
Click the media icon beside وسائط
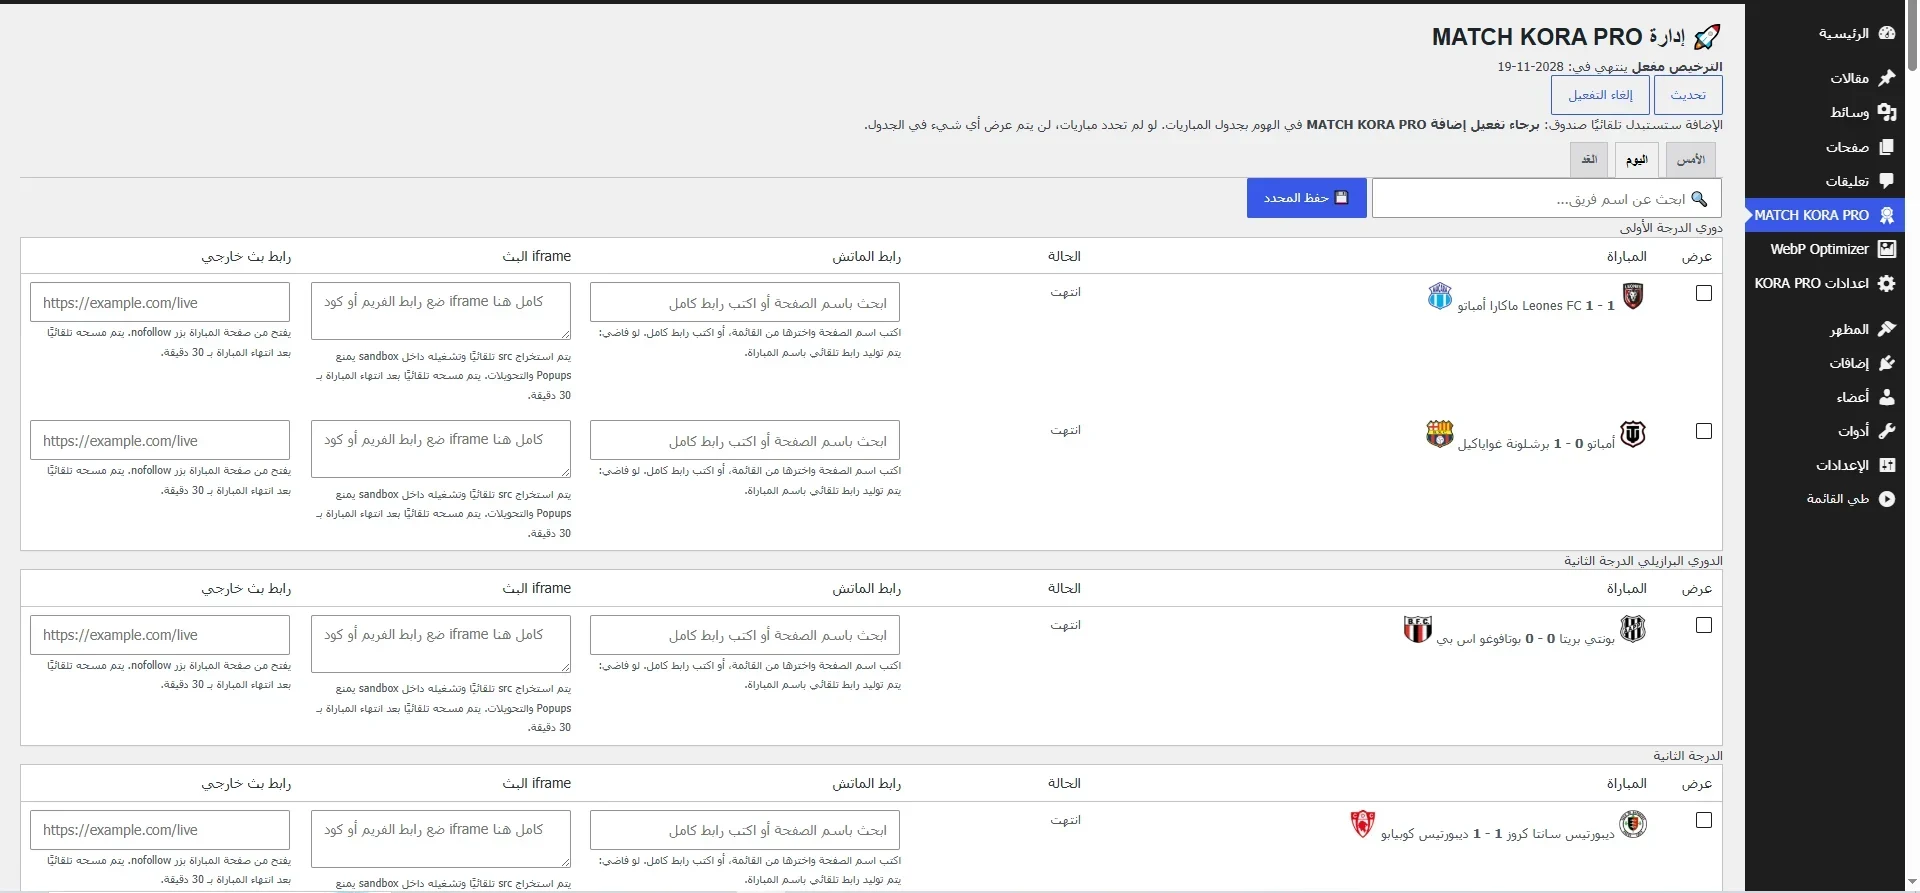[x=1887, y=112]
